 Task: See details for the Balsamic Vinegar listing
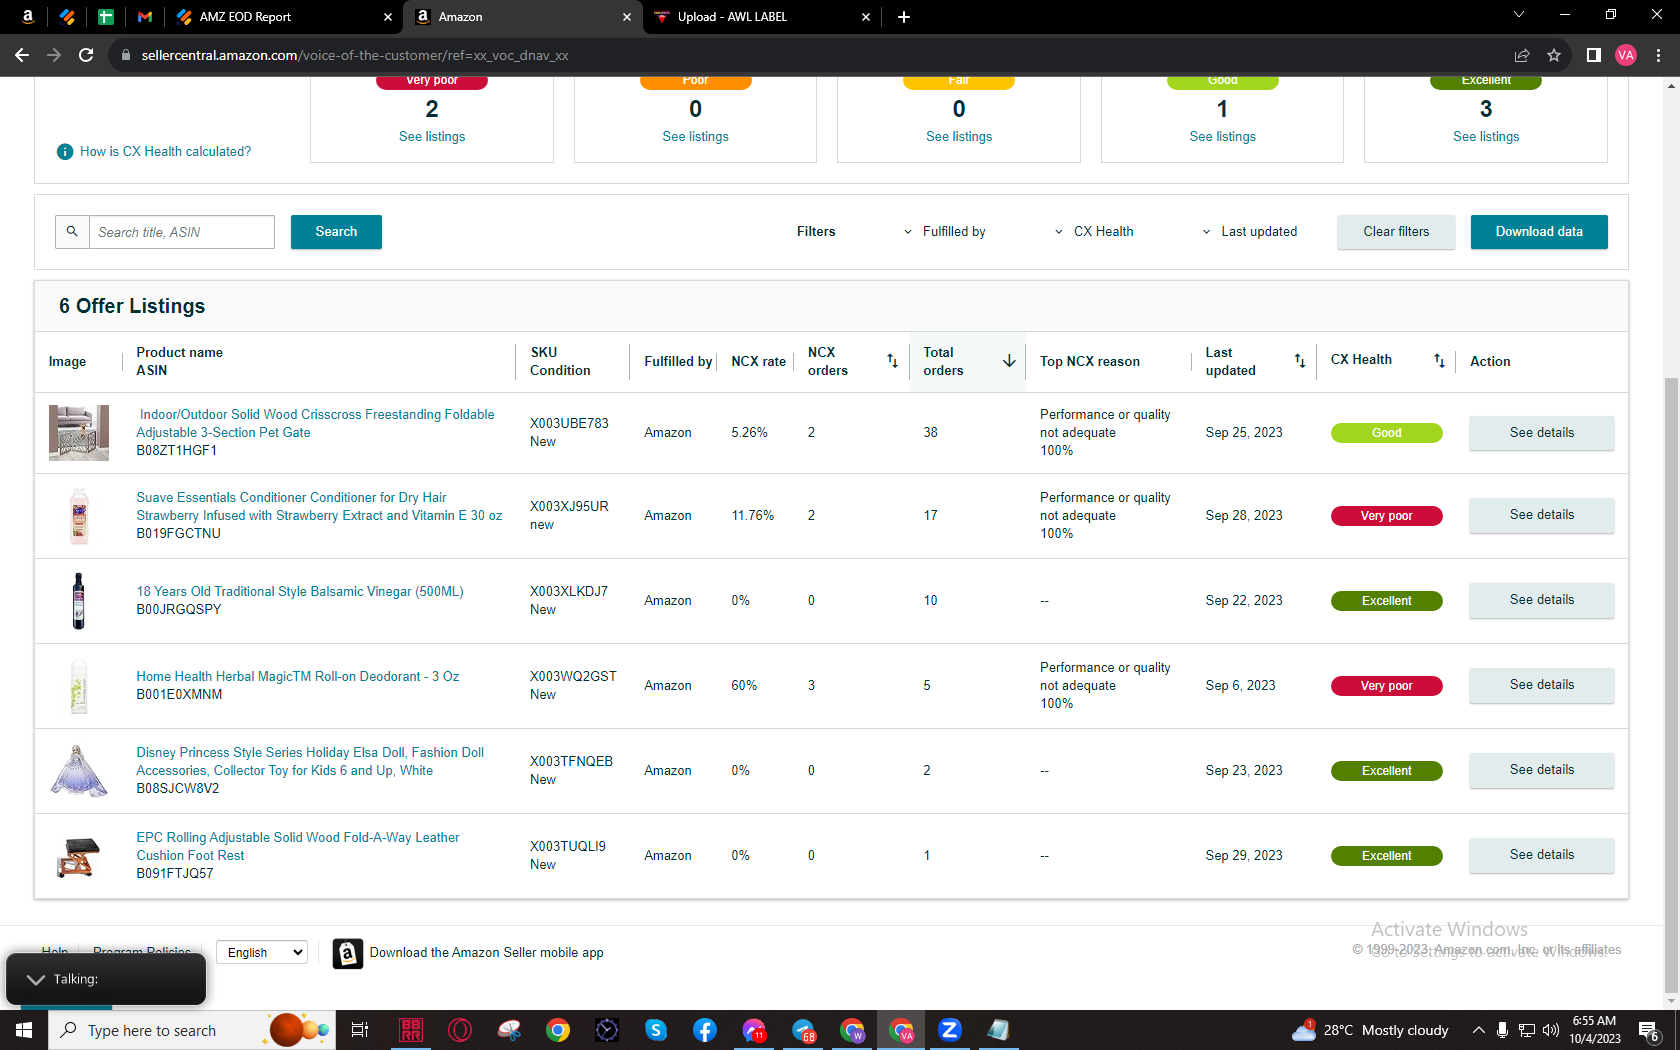[1541, 600]
